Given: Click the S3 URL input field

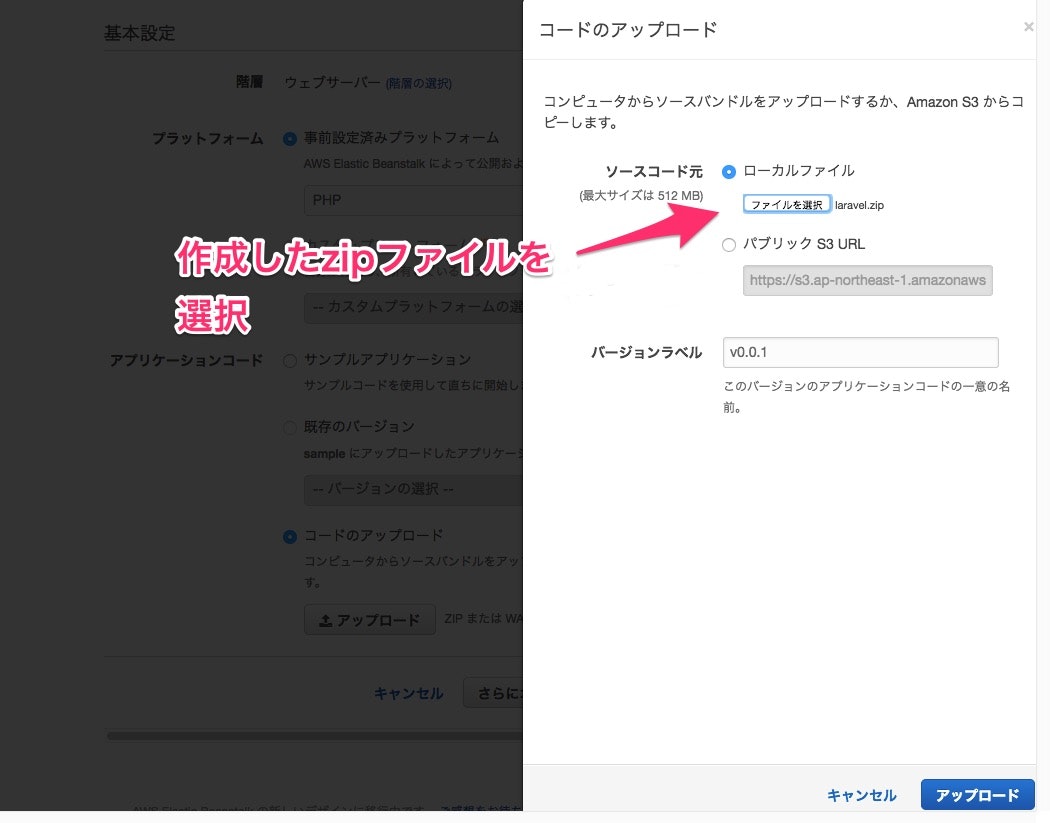Looking at the screenshot, I should click(x=867, y=281).
